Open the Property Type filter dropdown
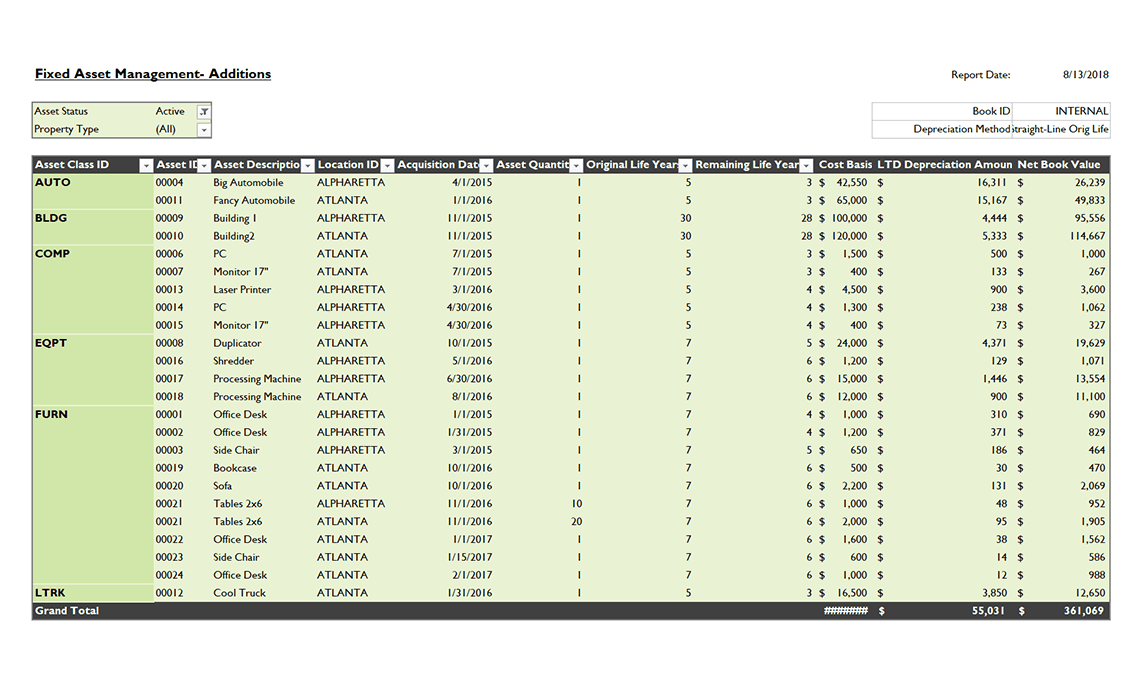 pos(204,129)
